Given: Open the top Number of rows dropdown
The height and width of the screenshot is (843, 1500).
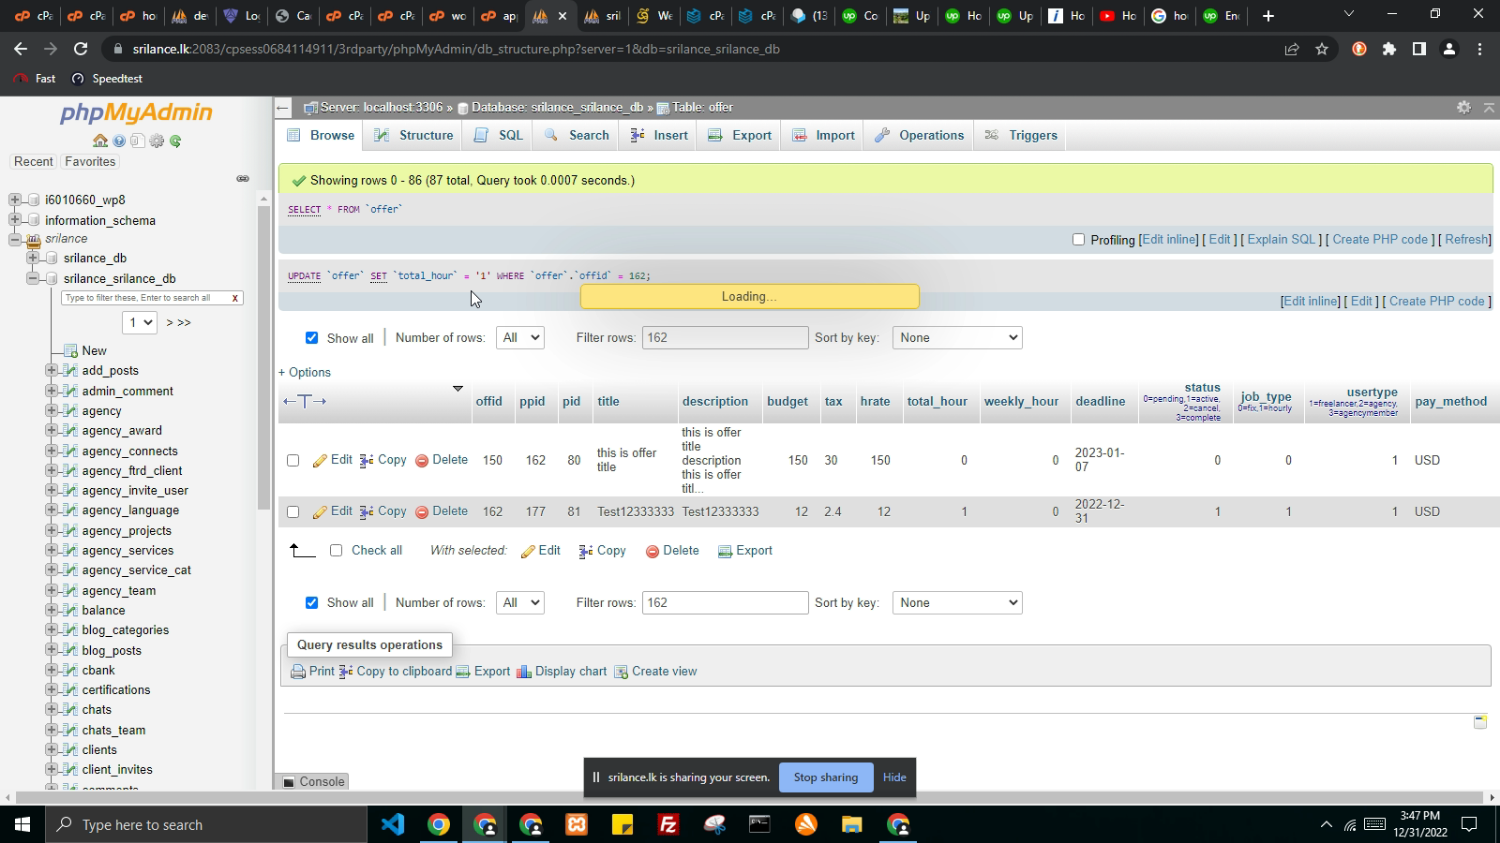Looking at the screenshot, I should pos(520,338).
